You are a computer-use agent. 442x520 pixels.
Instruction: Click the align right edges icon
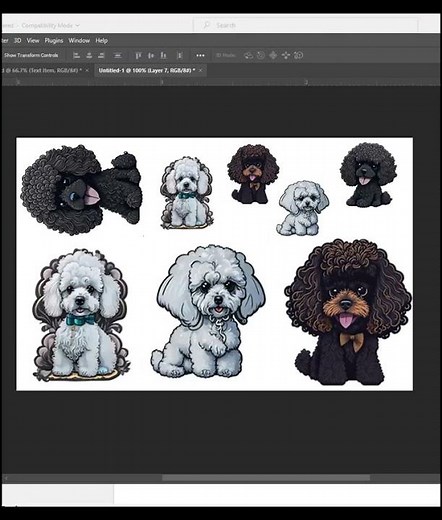coord(101,55)
